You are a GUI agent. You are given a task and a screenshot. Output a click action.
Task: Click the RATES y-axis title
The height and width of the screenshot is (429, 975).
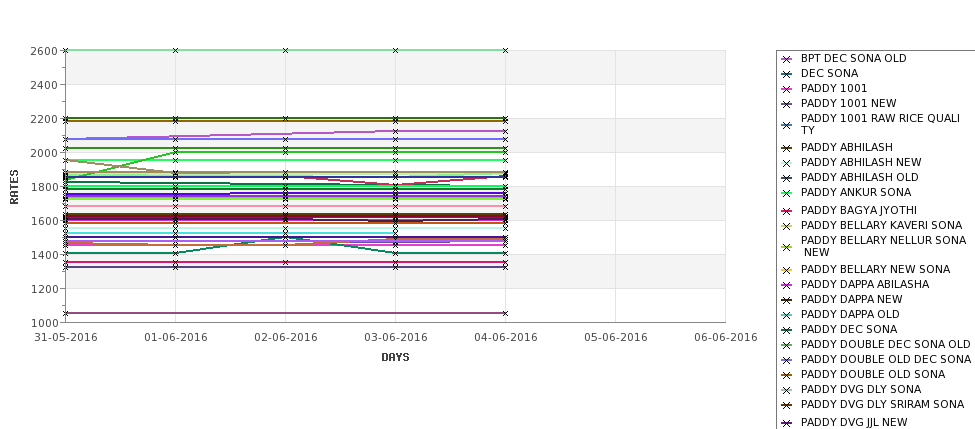click(14, 187)
